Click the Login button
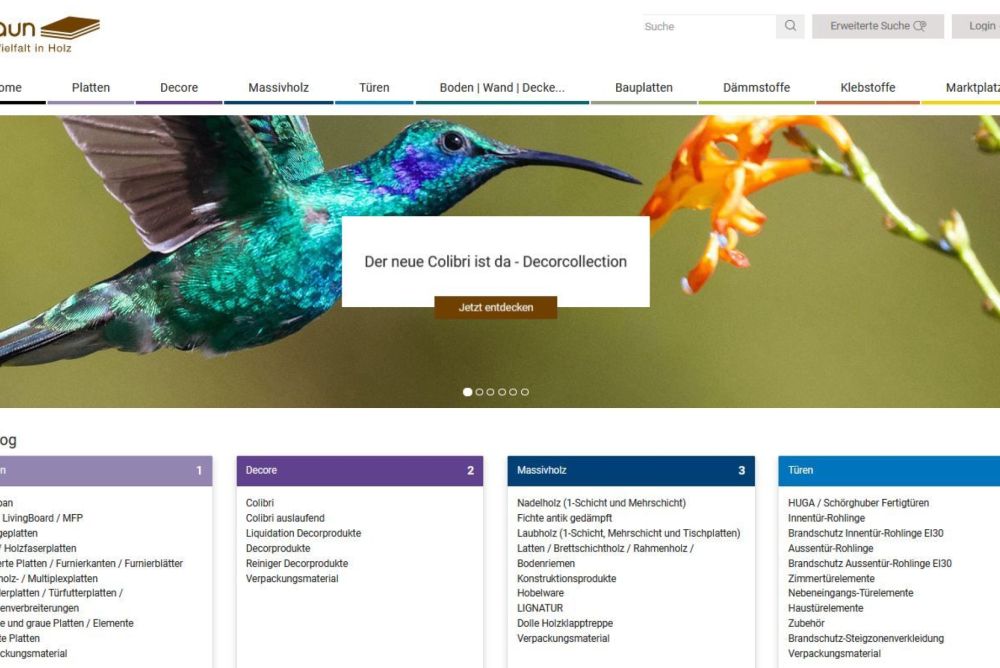Image resolution: width=1000 pixels, height=668 pixels. (977, 26)
